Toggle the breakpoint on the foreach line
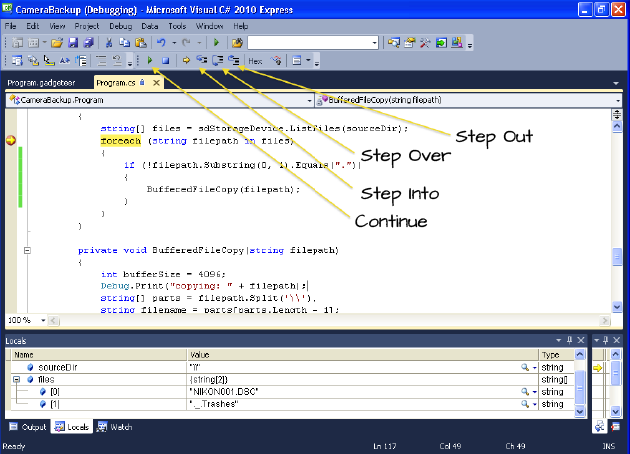630x454 pixels. point(11,140)
